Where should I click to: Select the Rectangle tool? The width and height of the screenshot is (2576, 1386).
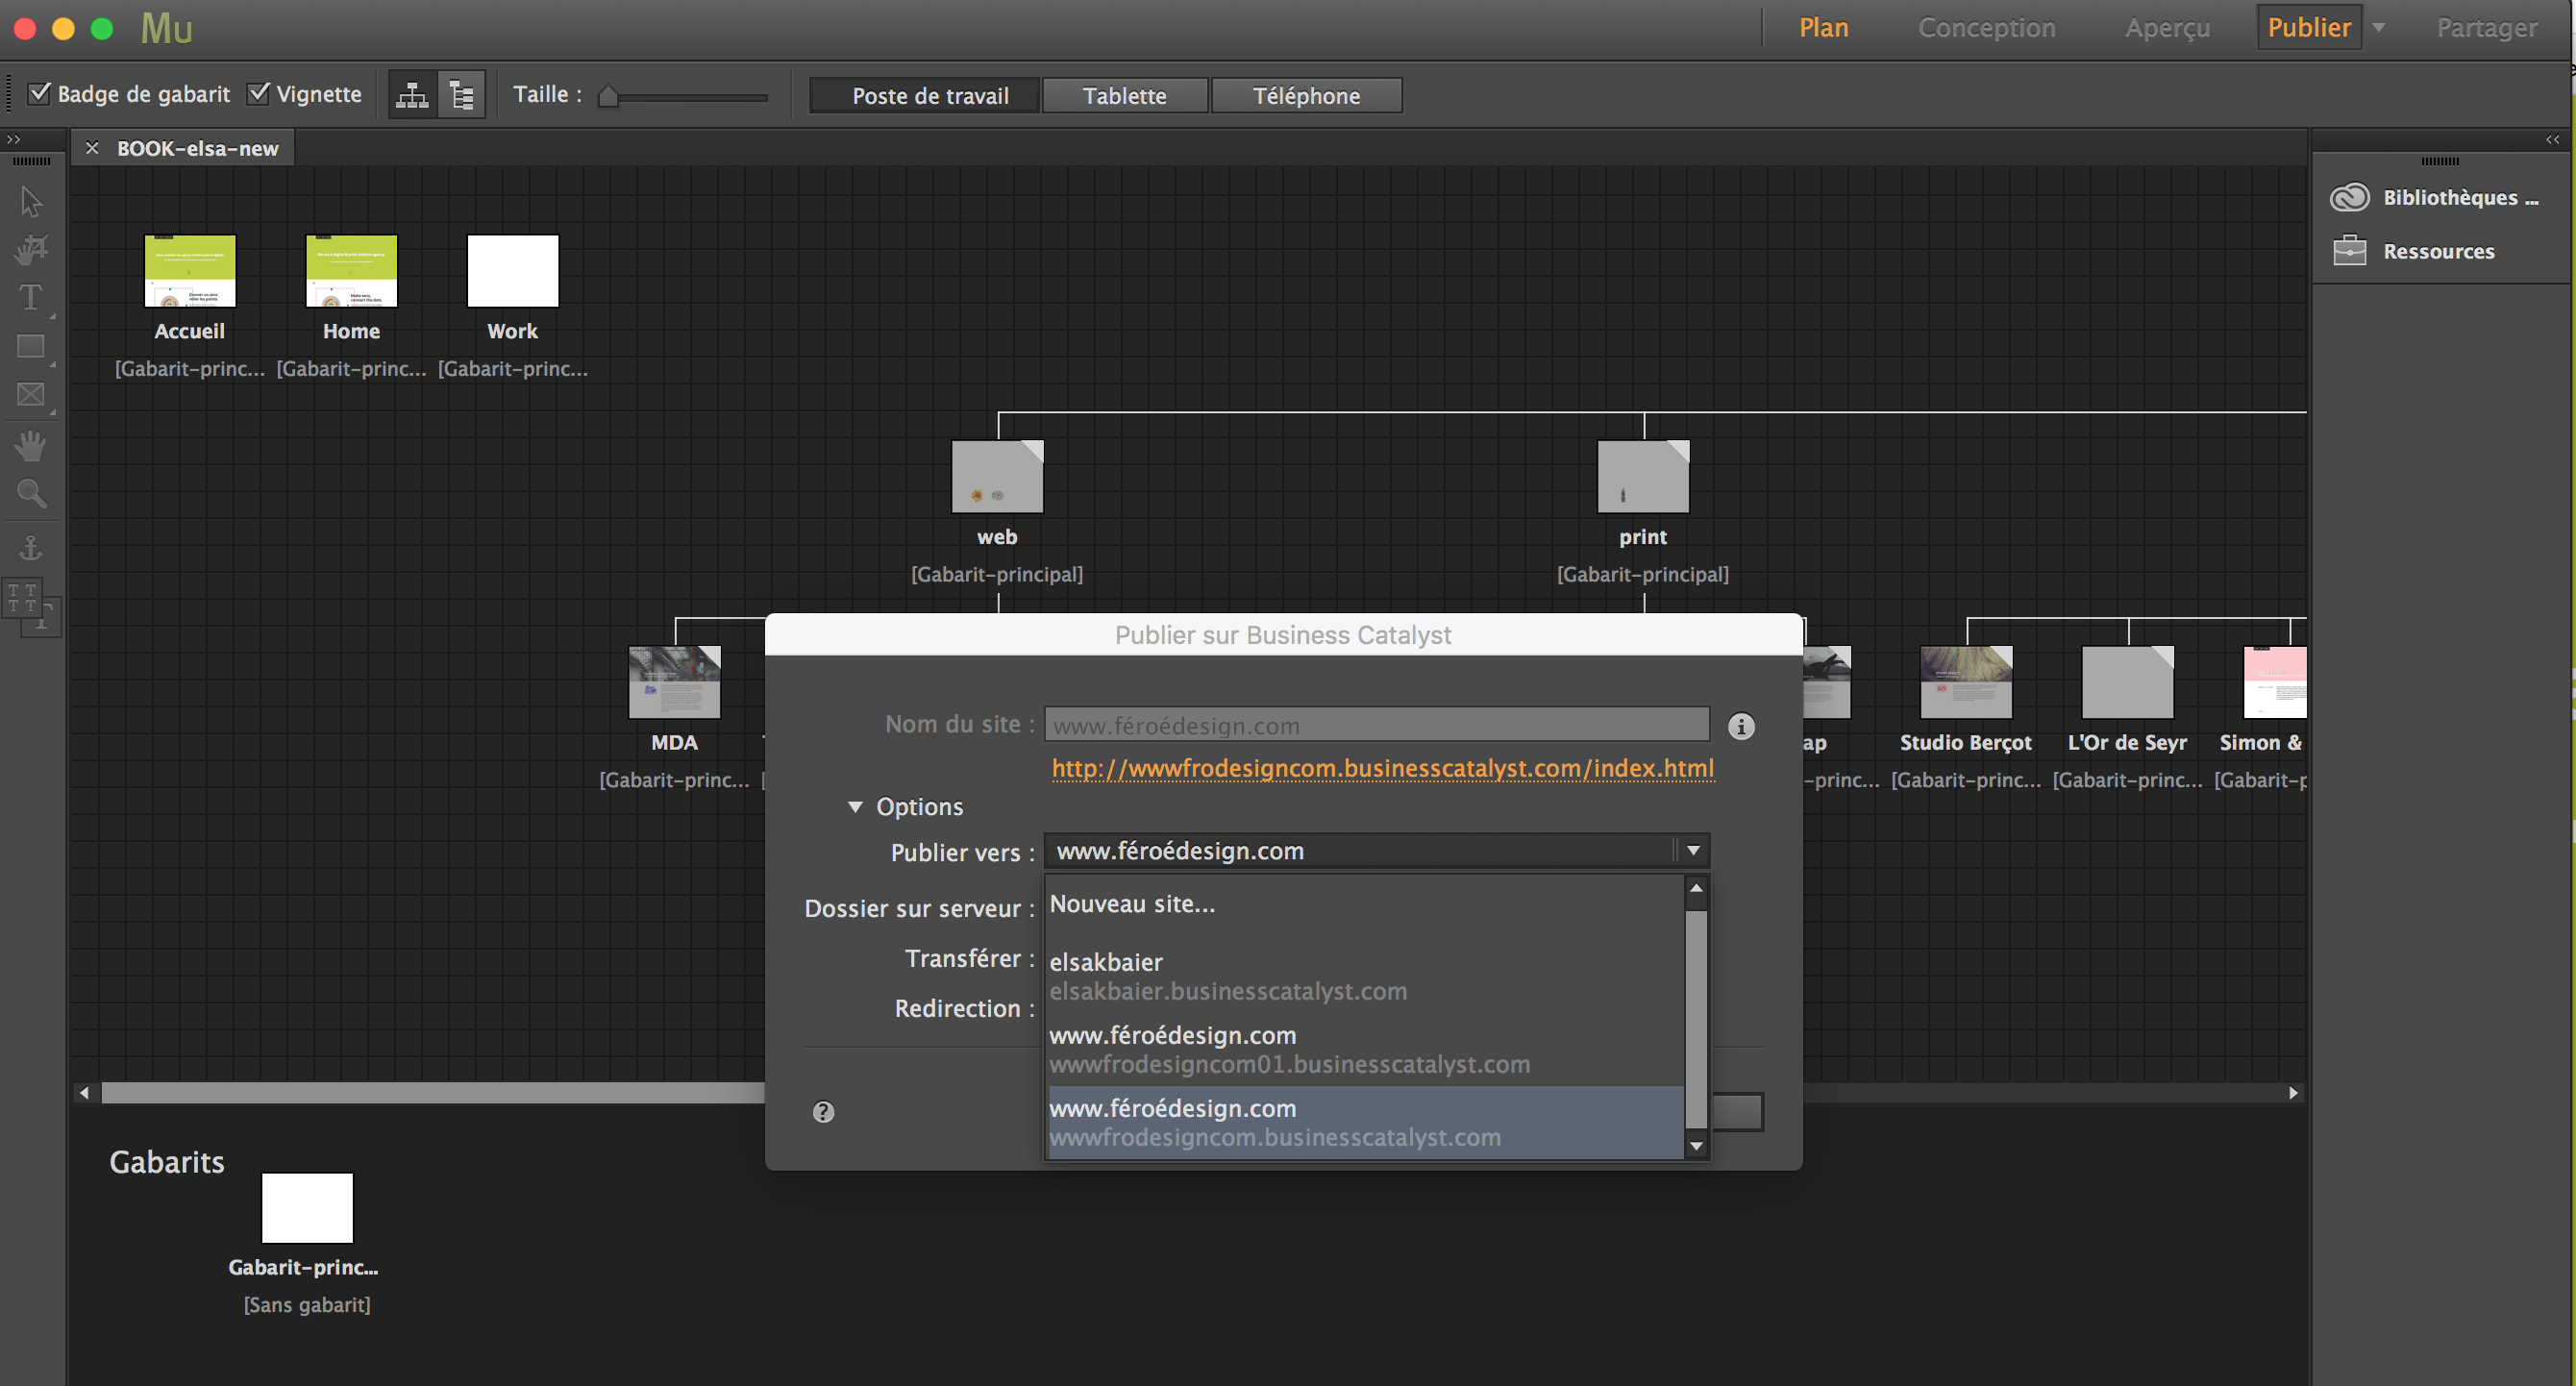pyautogui.click(x=31, y=346)
